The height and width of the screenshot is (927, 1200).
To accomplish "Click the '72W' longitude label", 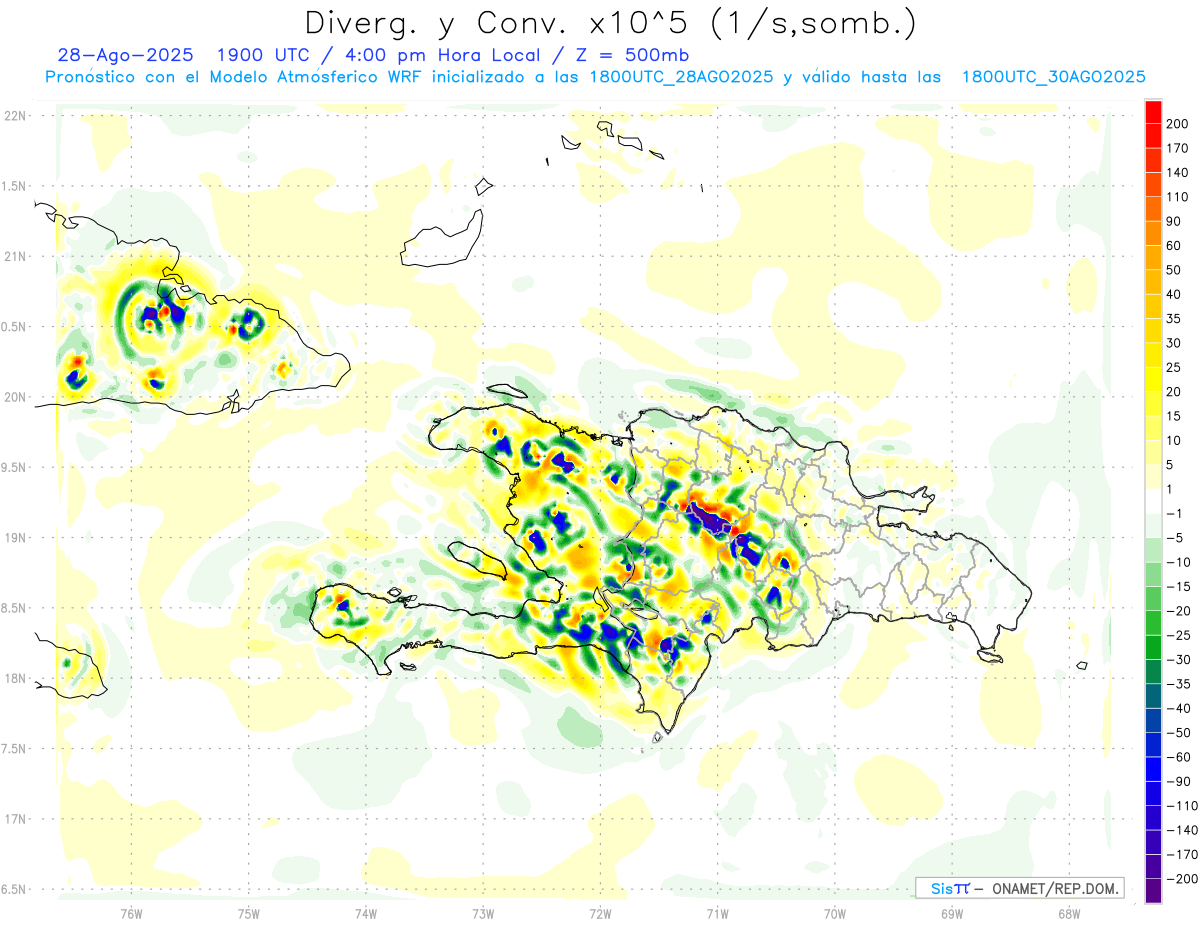I will 600,914.
